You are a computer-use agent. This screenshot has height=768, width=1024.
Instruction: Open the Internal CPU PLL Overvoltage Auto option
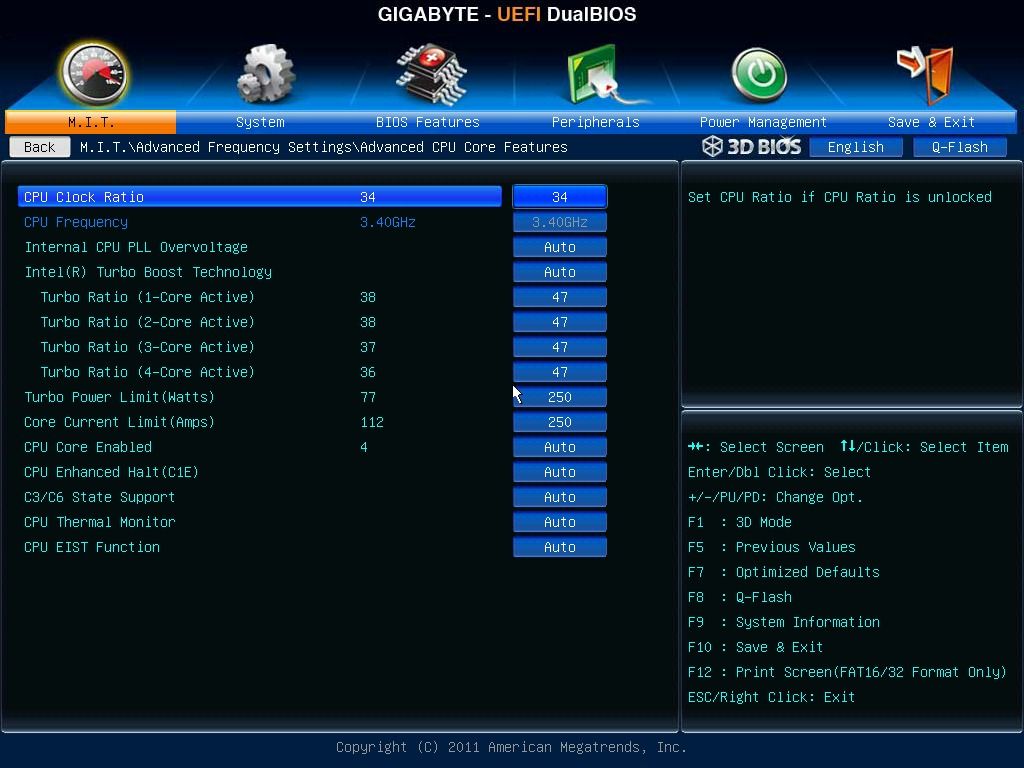[560, 247]
